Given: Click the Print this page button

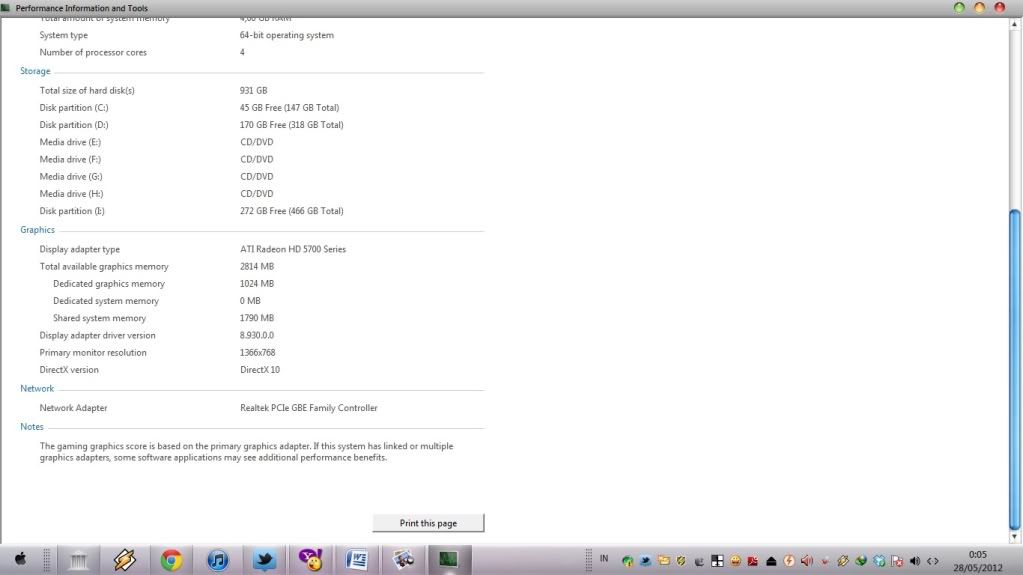Looking at the screenshot, I should (428, 523).
